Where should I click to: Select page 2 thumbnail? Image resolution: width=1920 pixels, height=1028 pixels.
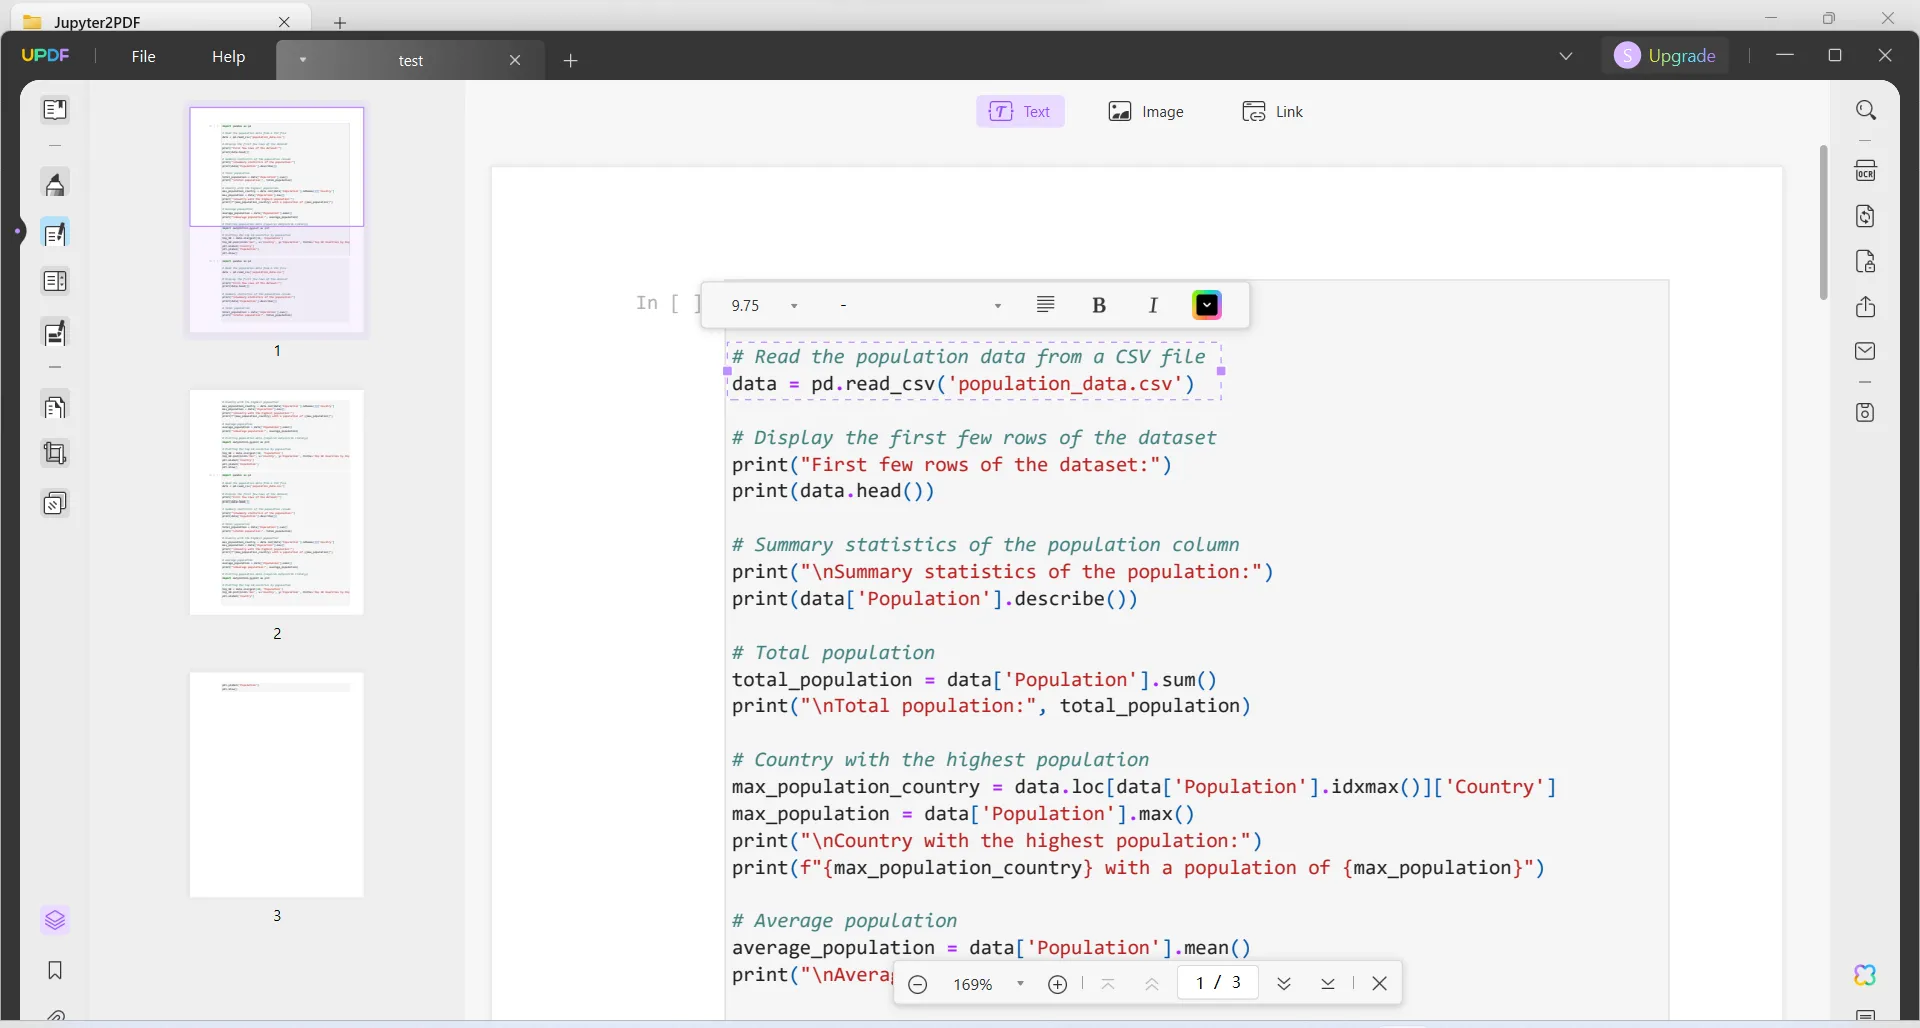click(x=277, y=502)
